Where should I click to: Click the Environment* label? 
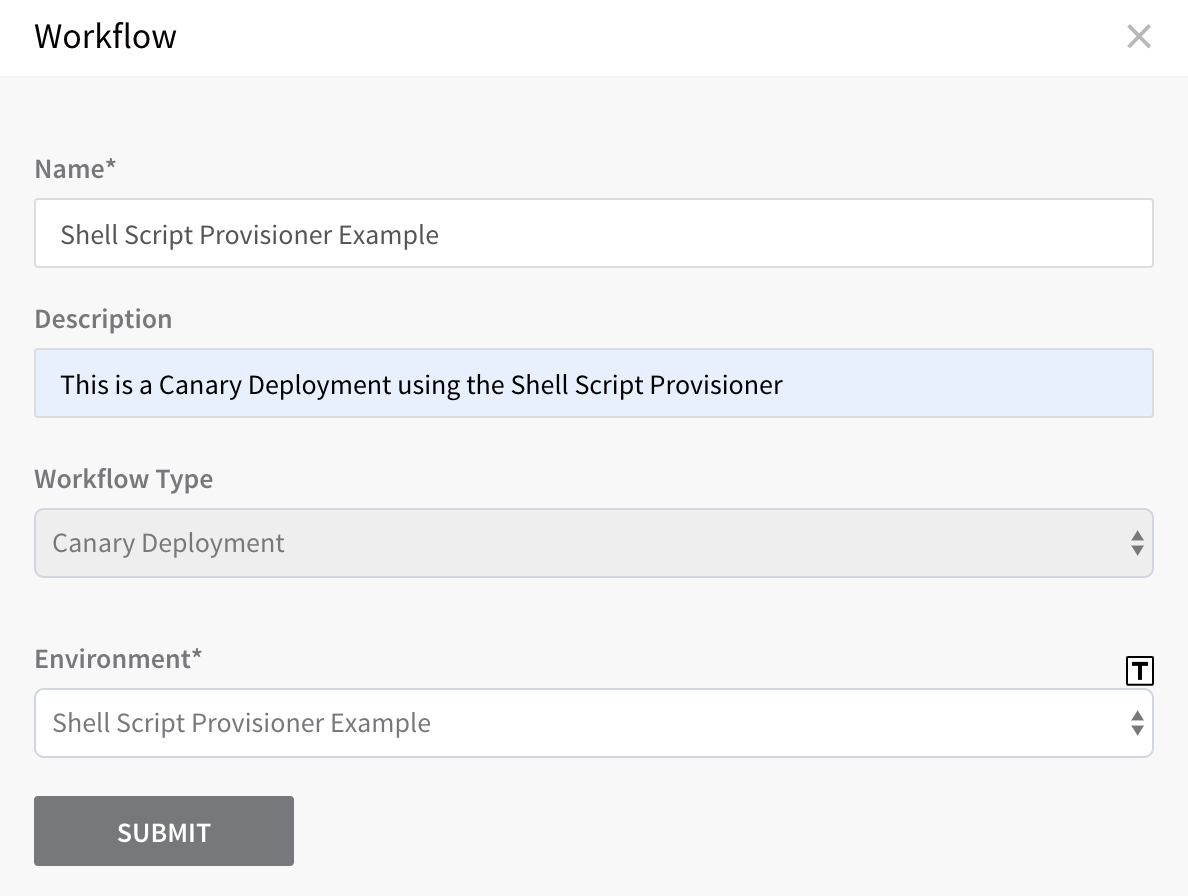click(118, 659)
